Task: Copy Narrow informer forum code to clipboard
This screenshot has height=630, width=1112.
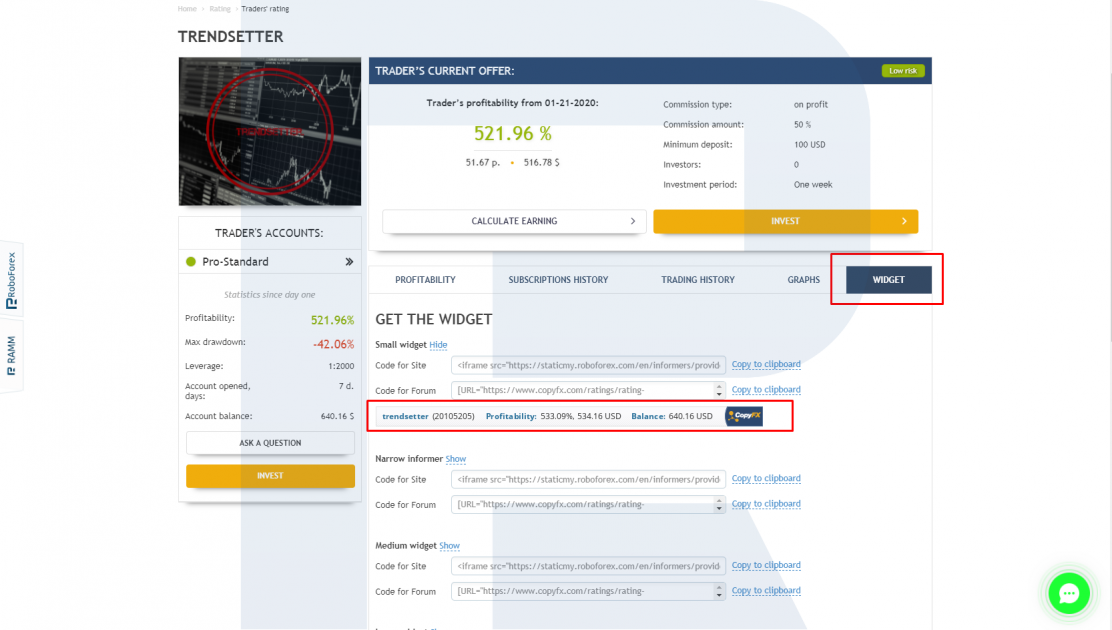Action: (766, 504)
